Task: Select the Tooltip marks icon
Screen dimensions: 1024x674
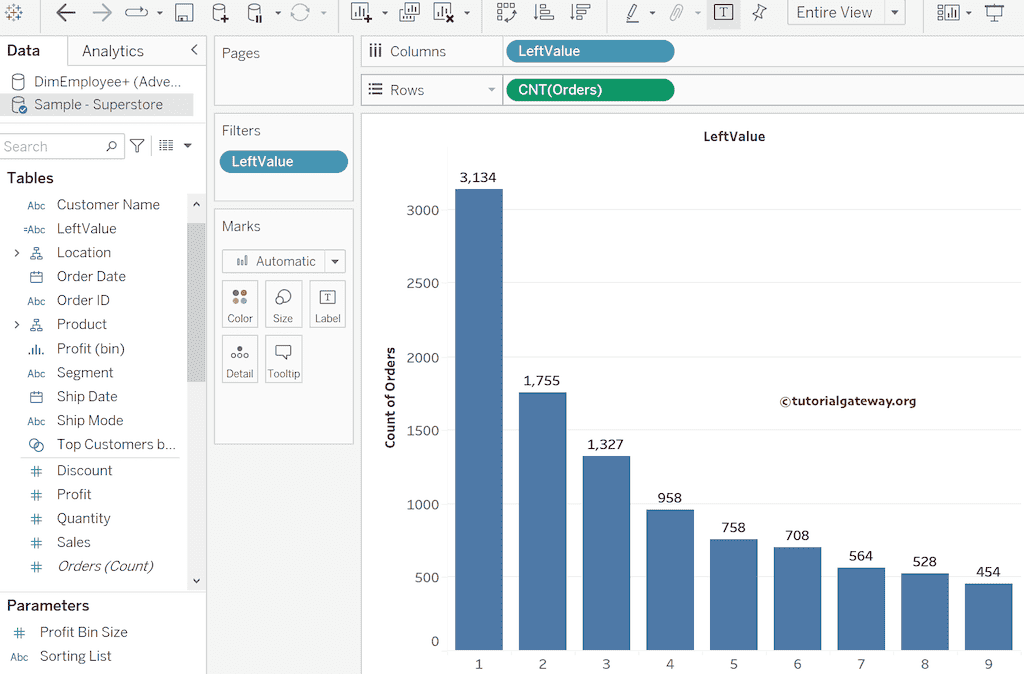Action: [x=283, y=358]
